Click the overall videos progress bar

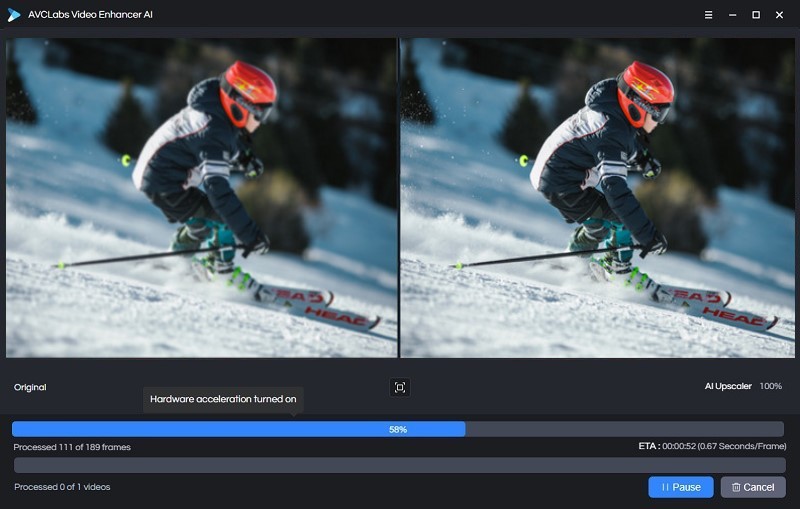399,465
